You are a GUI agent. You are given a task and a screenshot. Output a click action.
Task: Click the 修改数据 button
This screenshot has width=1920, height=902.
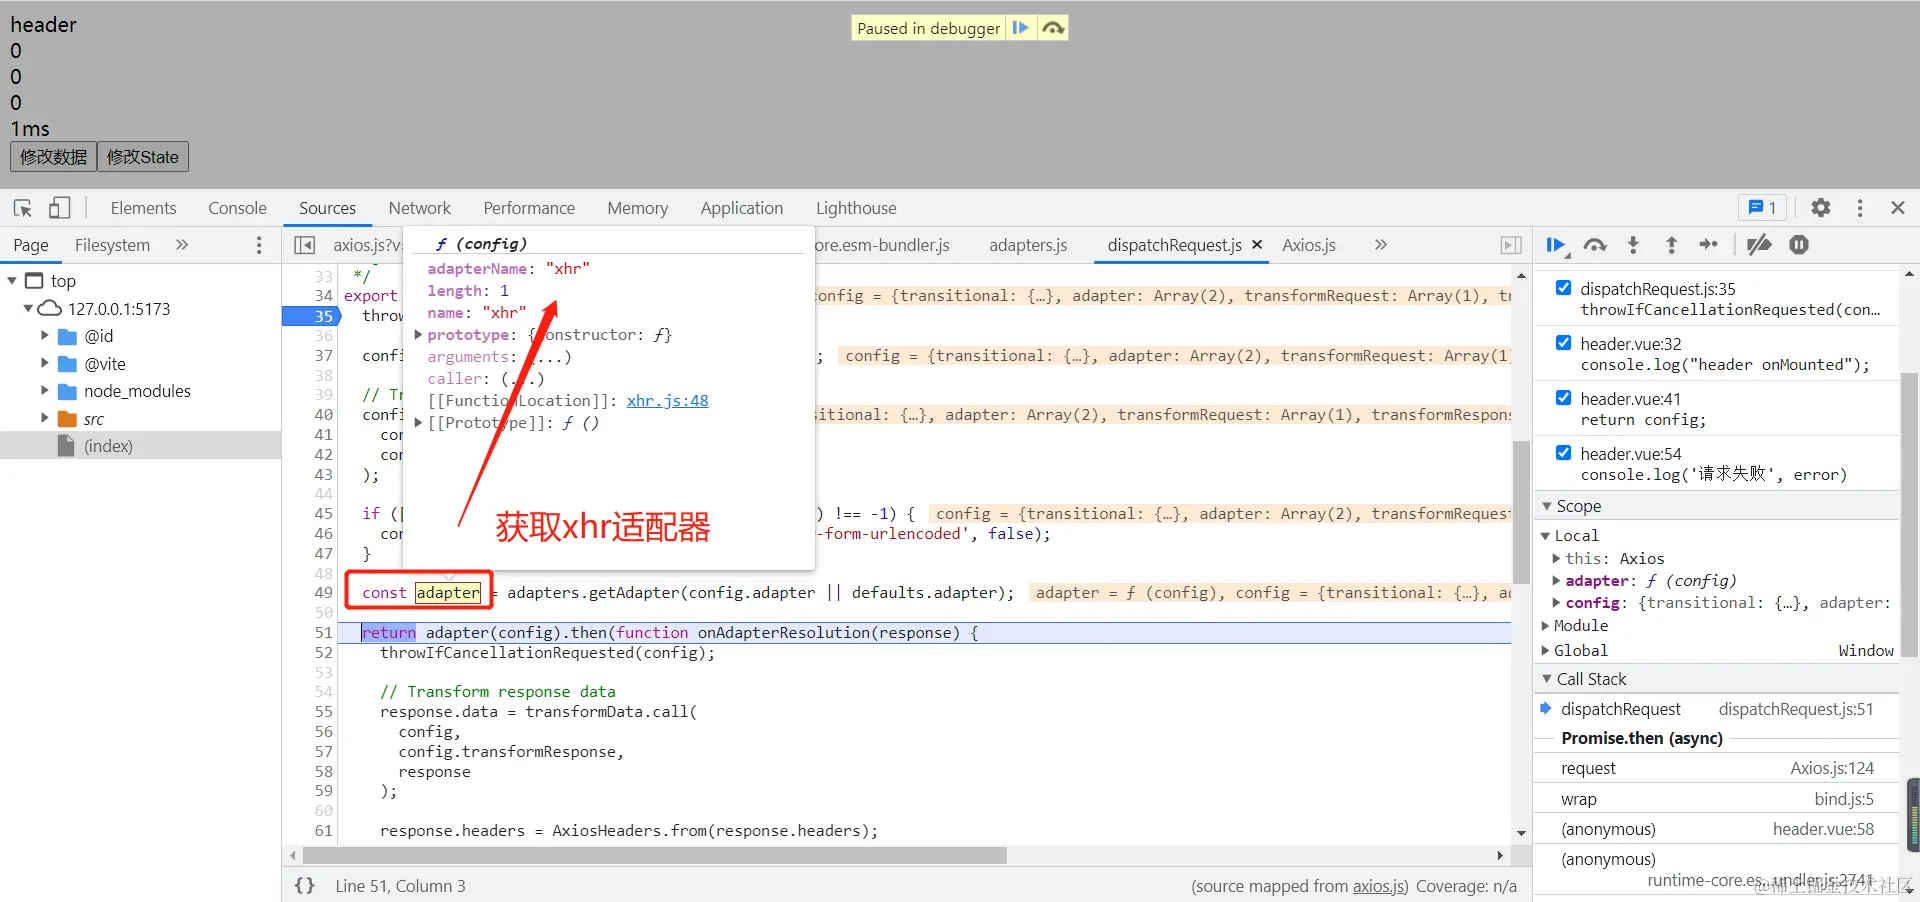pyautogui.click(x=54, y=157)
